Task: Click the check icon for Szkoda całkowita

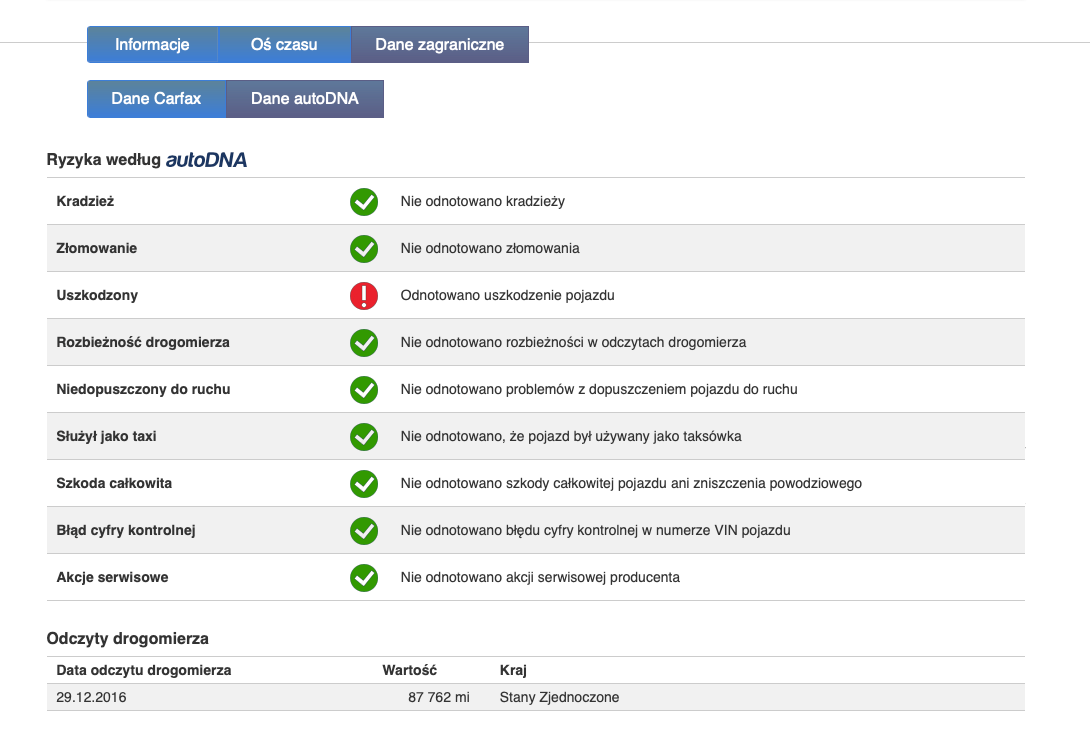Action: [364, 484]
